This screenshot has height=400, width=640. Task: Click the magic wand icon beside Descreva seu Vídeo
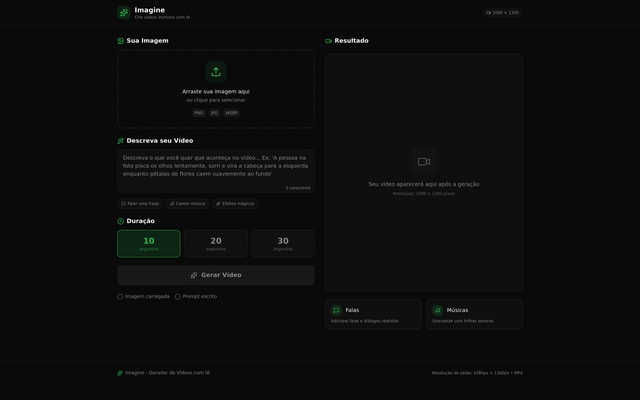point(120,141)
